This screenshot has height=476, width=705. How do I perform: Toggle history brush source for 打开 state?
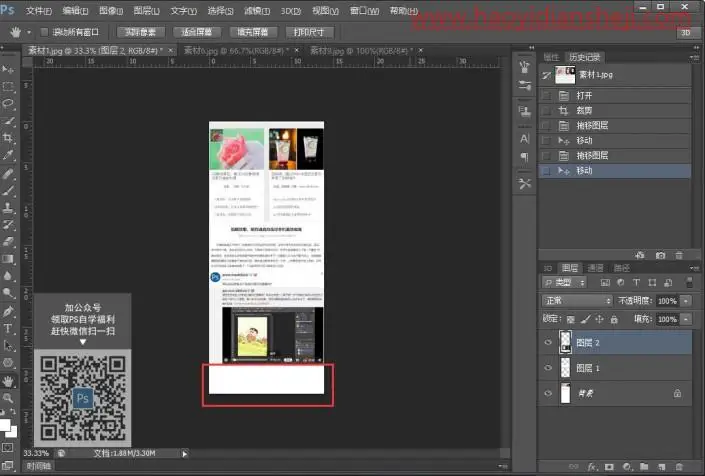tap(546, 95)
